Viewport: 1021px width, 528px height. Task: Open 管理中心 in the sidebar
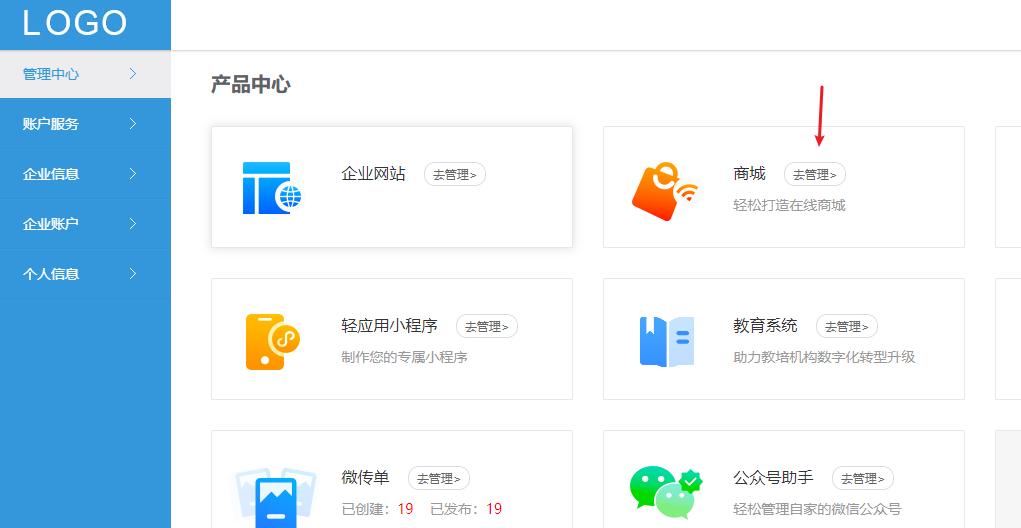pyautogui.click(x=85, y=74)
